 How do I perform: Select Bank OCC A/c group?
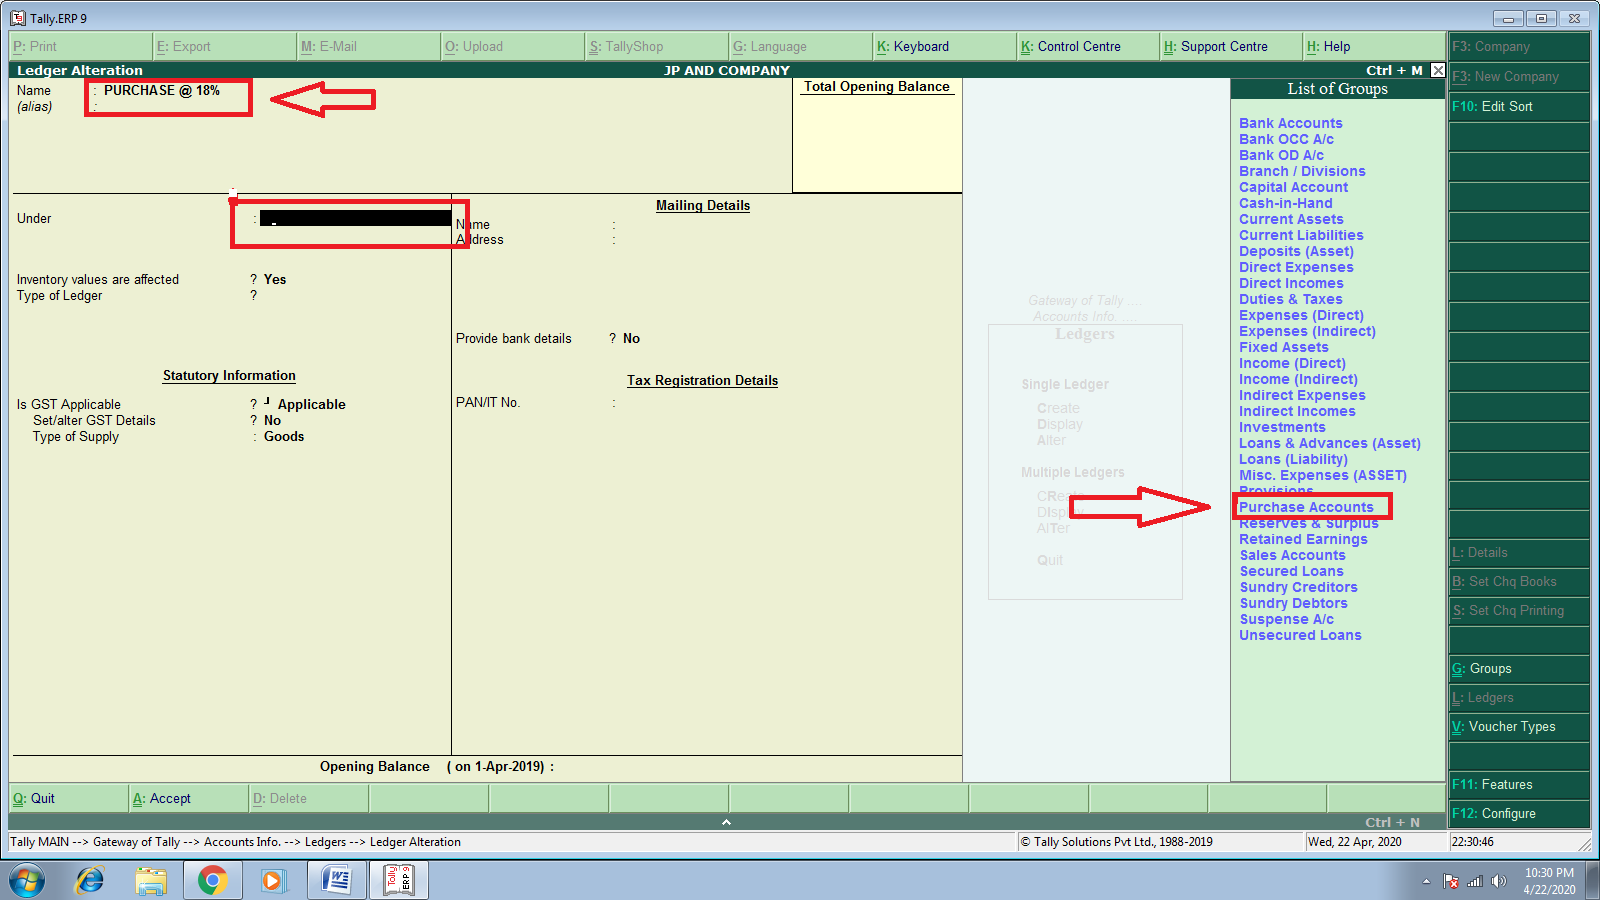pyautogui.click(x=1286, y=139)
